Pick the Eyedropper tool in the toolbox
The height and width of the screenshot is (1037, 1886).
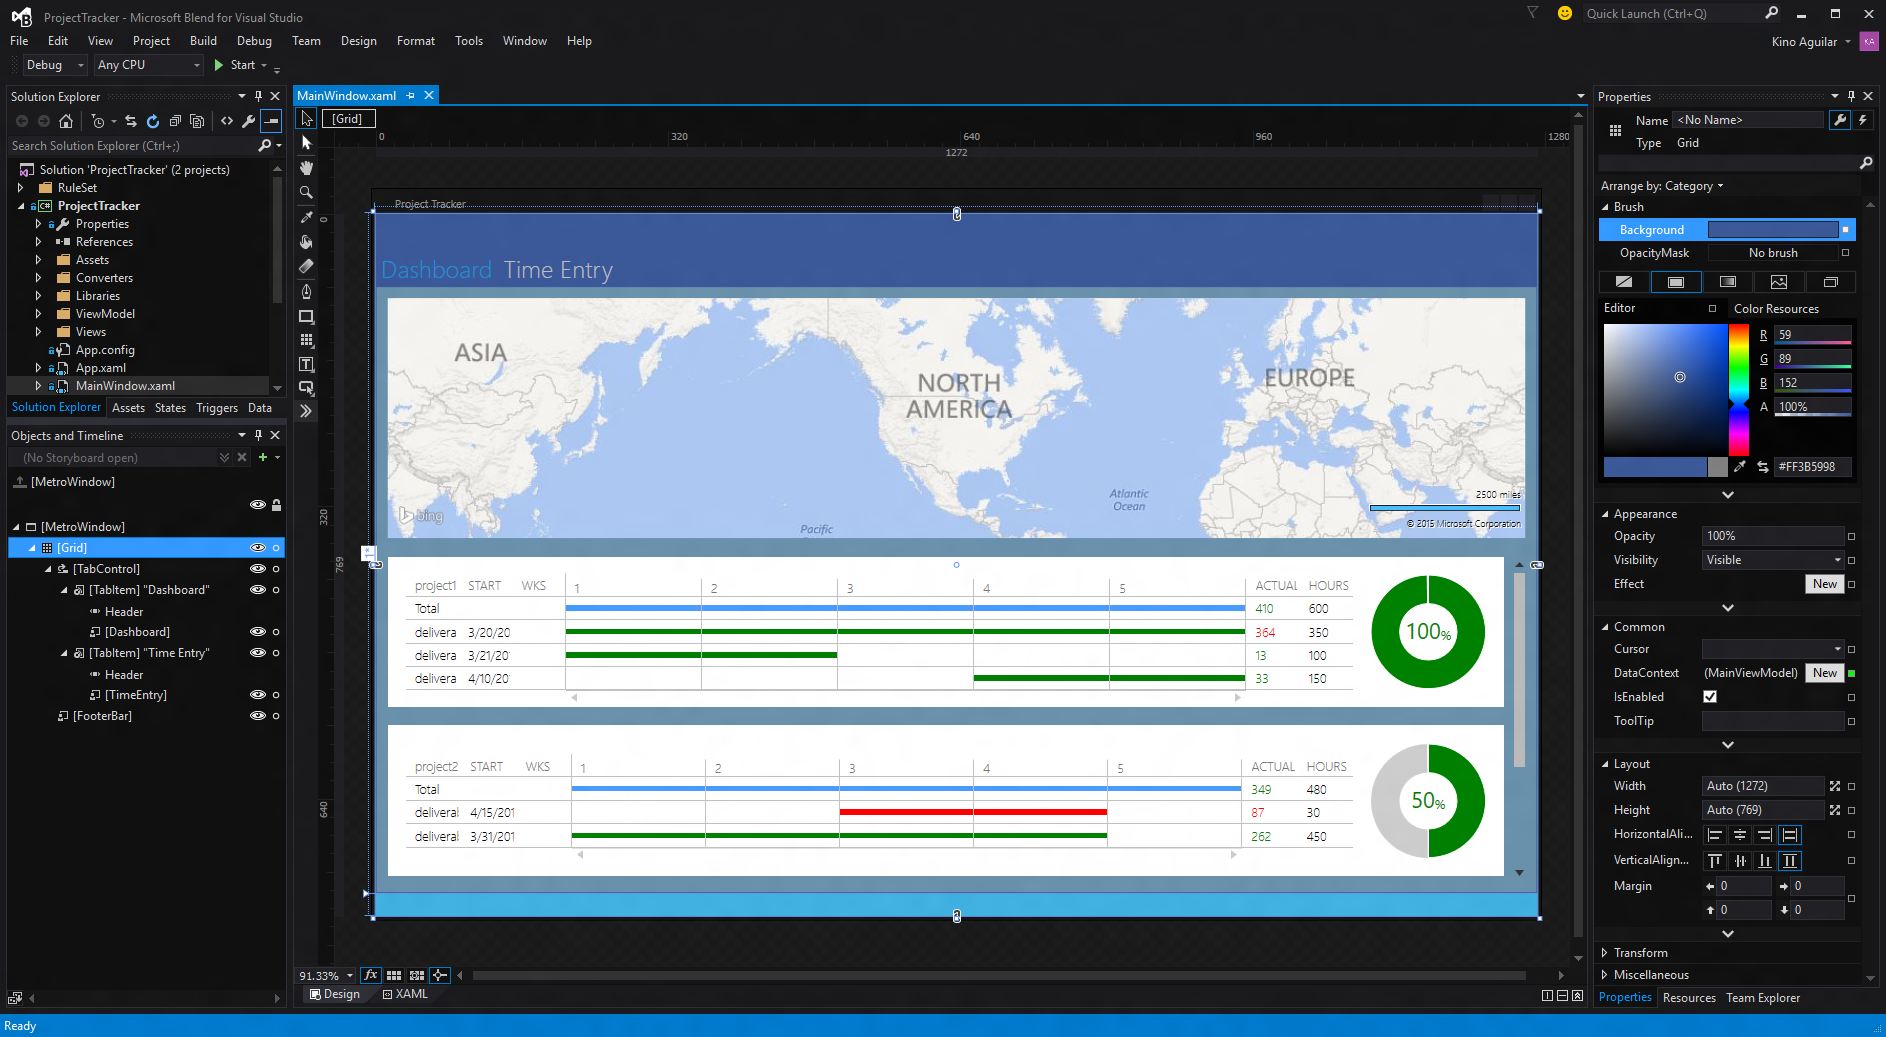coord(306,217)
